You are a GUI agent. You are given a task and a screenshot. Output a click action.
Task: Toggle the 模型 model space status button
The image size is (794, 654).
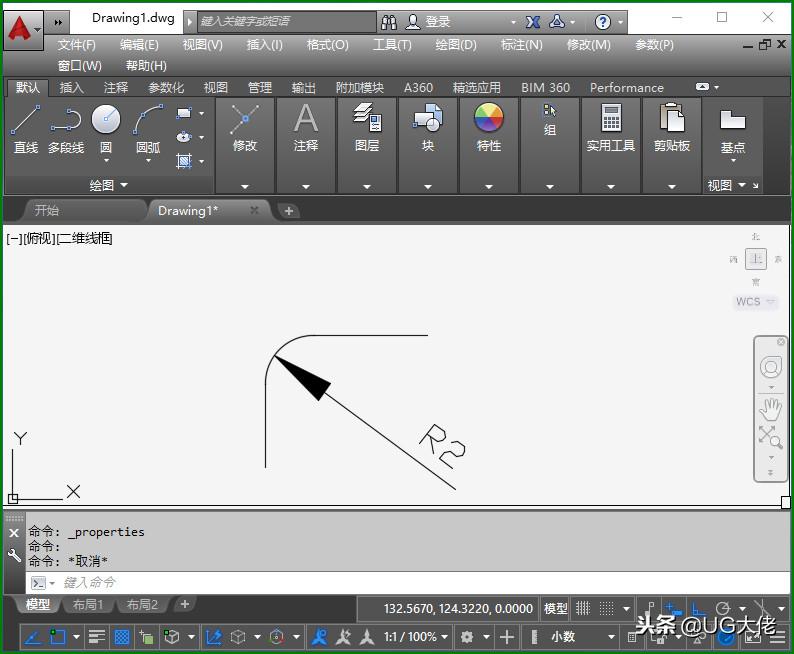555,608
